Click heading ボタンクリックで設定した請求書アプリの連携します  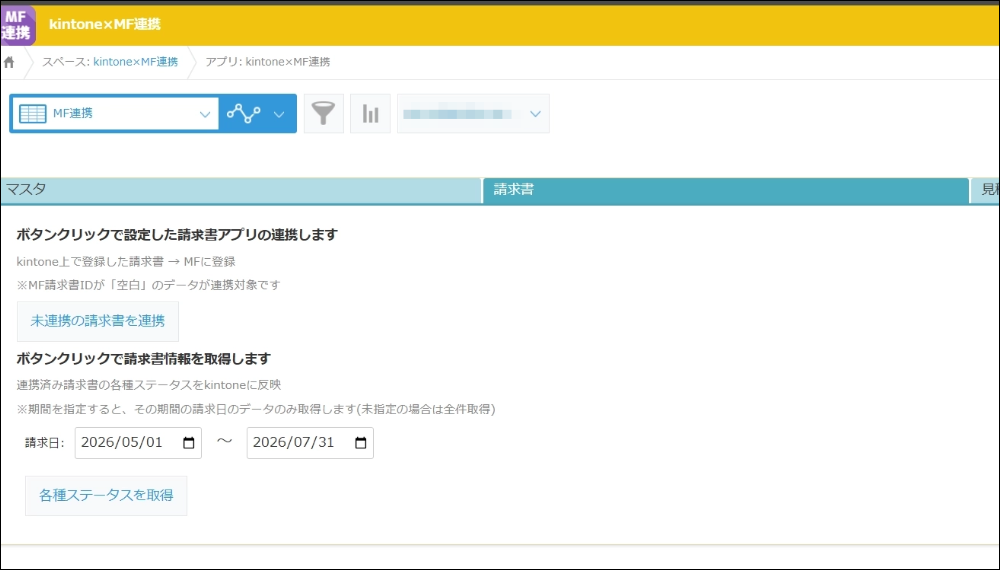coord(177,235)
